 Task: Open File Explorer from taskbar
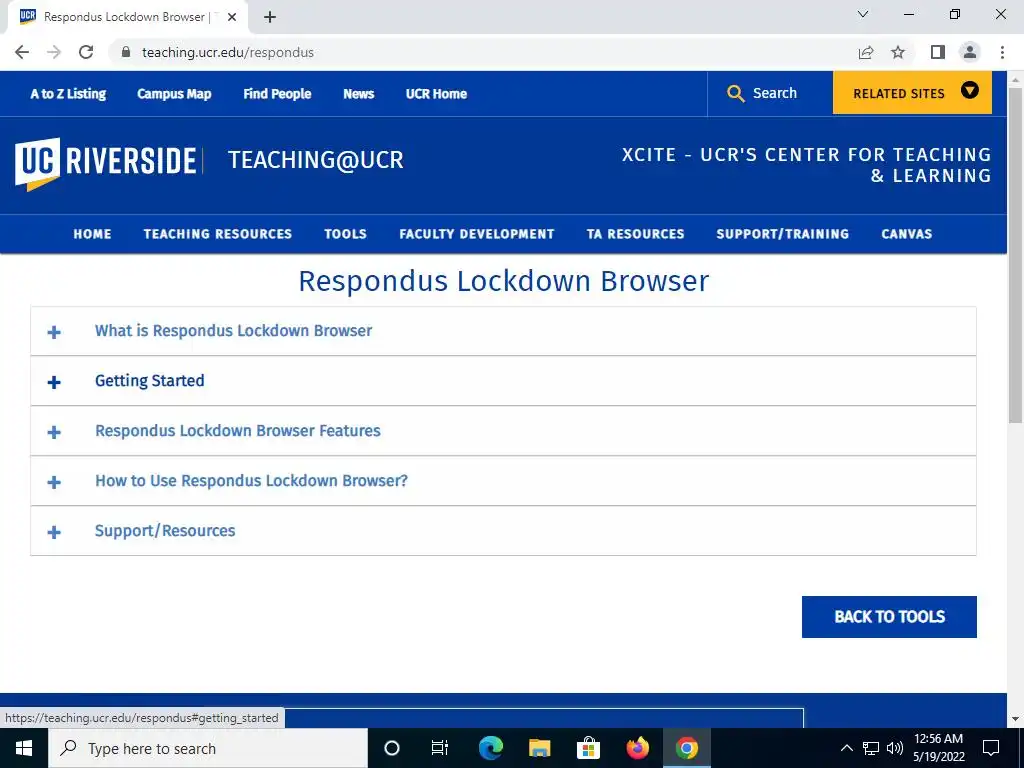[539, 748]
